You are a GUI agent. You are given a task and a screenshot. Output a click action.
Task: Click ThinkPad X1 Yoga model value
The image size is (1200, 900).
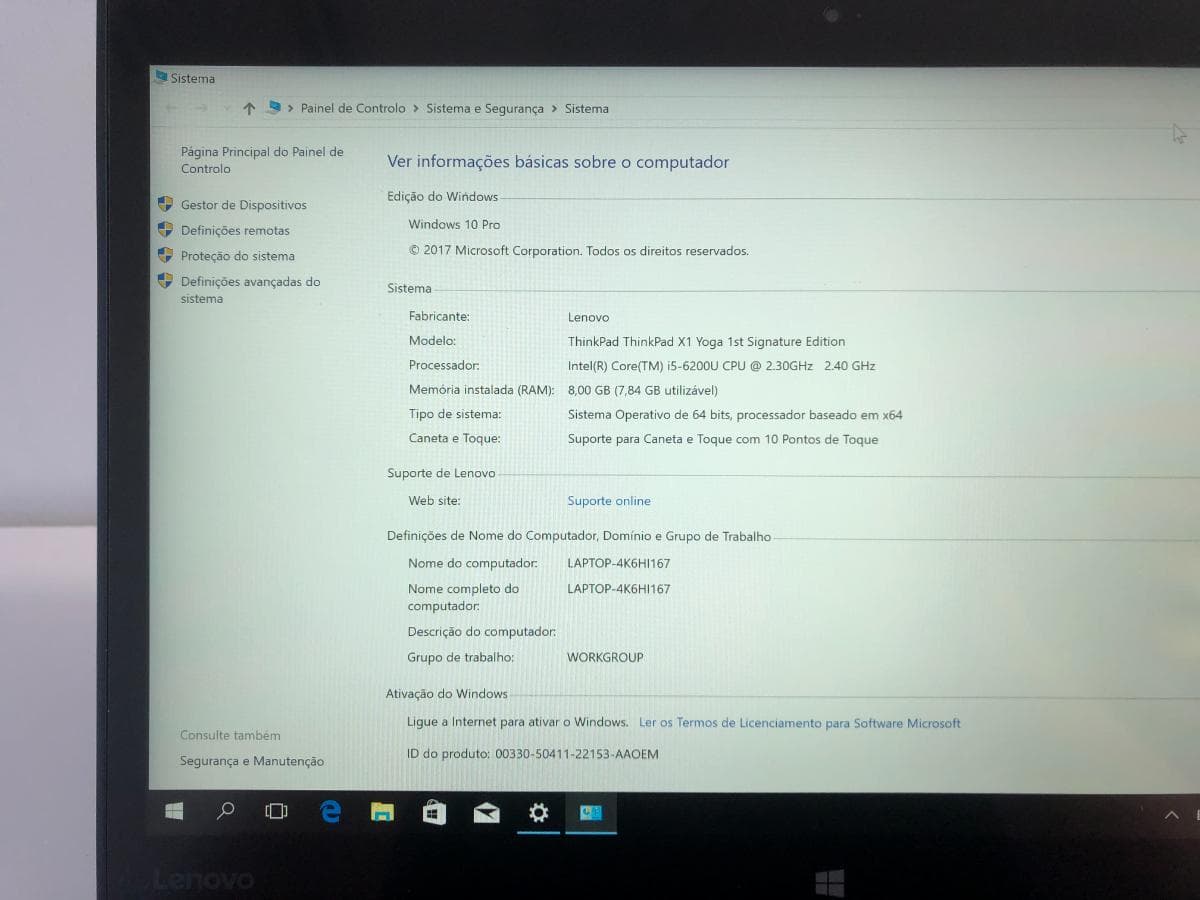point(706,342)
